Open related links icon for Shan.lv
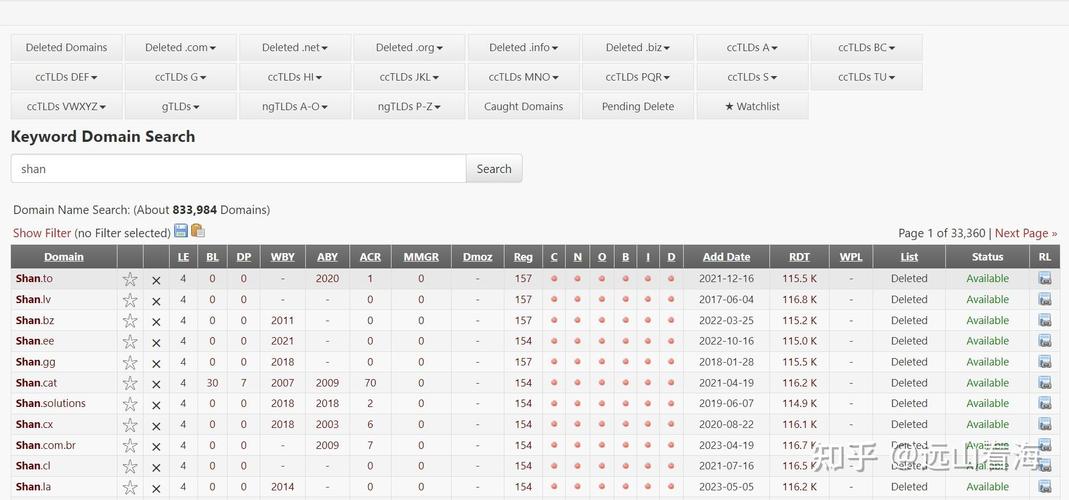 (1044, 299)
